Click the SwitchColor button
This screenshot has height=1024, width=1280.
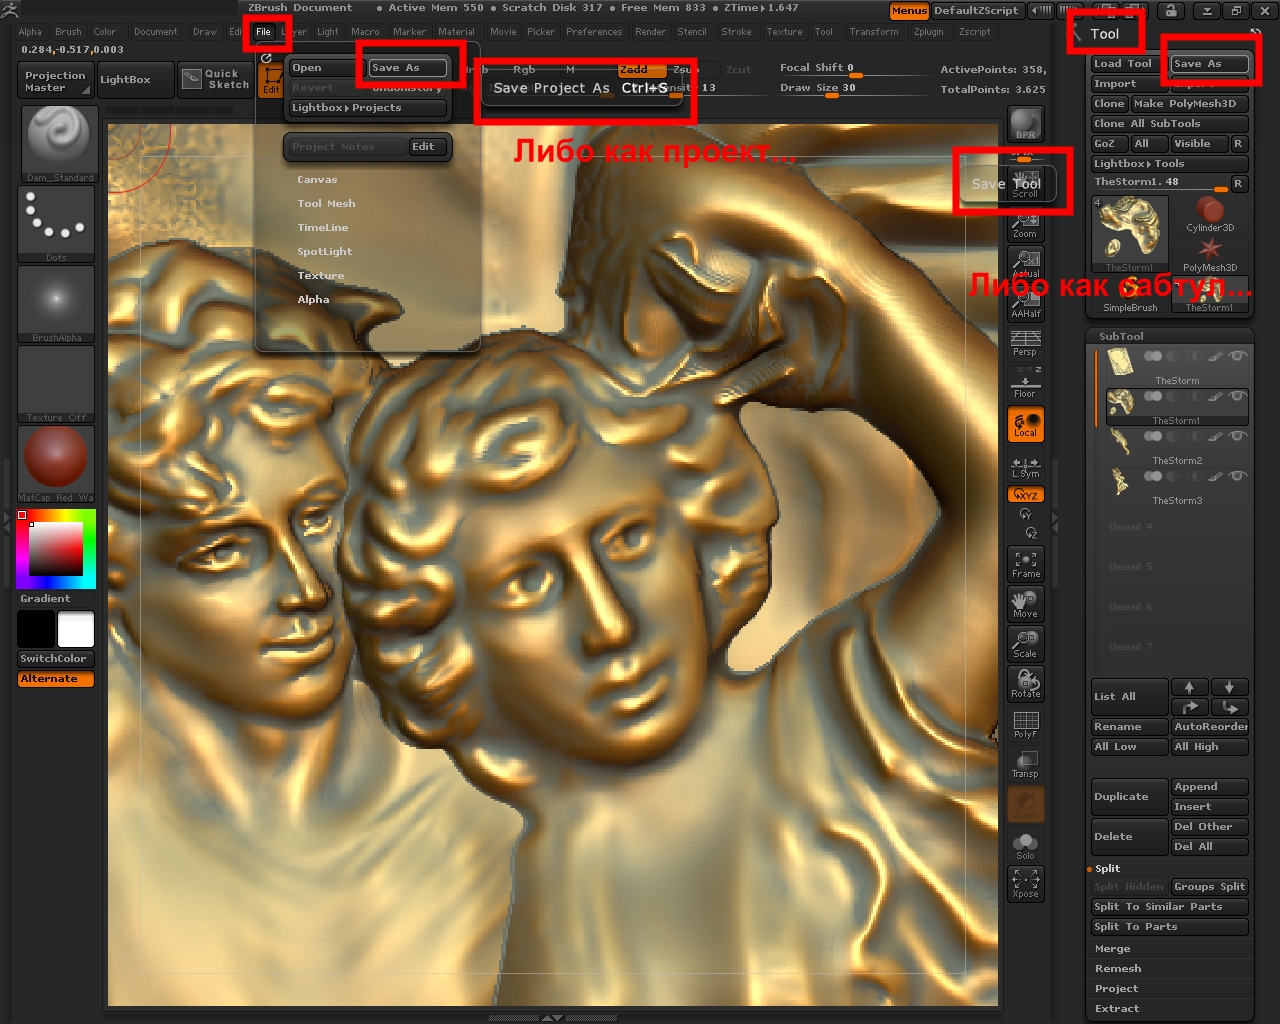tap(56, 659)
